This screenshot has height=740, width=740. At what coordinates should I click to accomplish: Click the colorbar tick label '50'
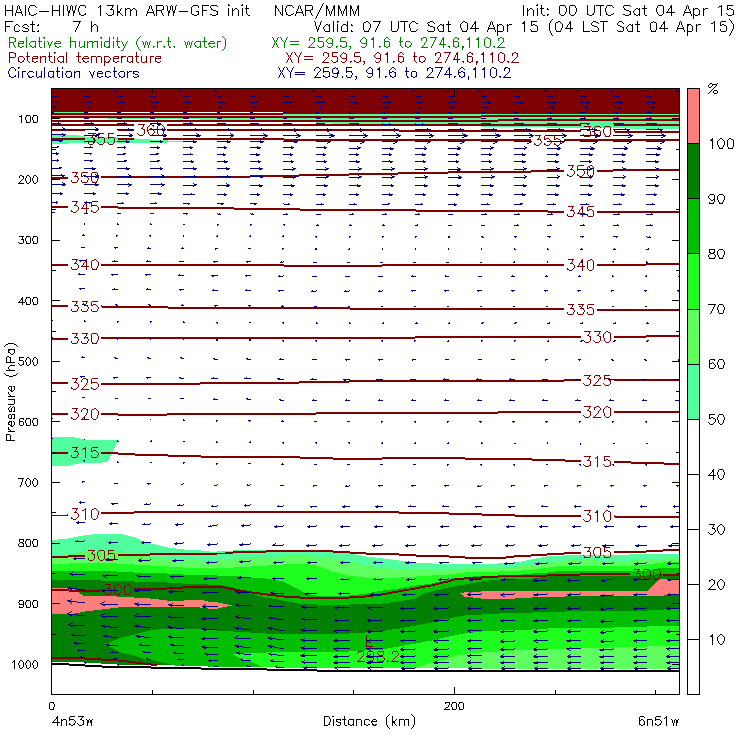coord(716,420)
